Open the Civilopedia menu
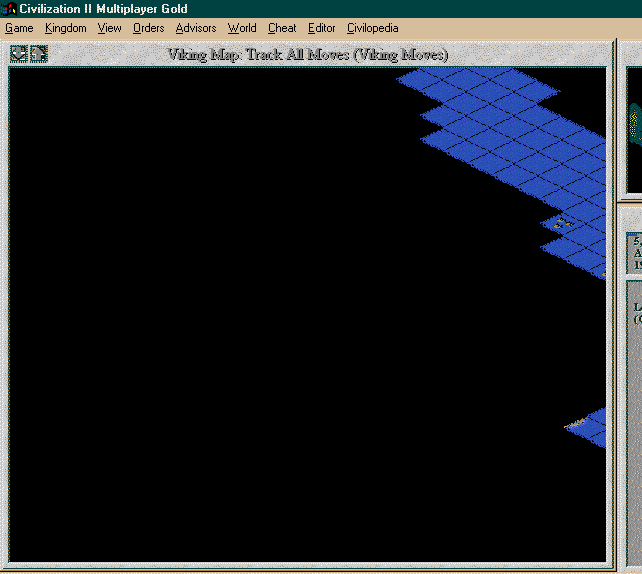The height and width of the screenshot is (574, 642). coord(373,28)
